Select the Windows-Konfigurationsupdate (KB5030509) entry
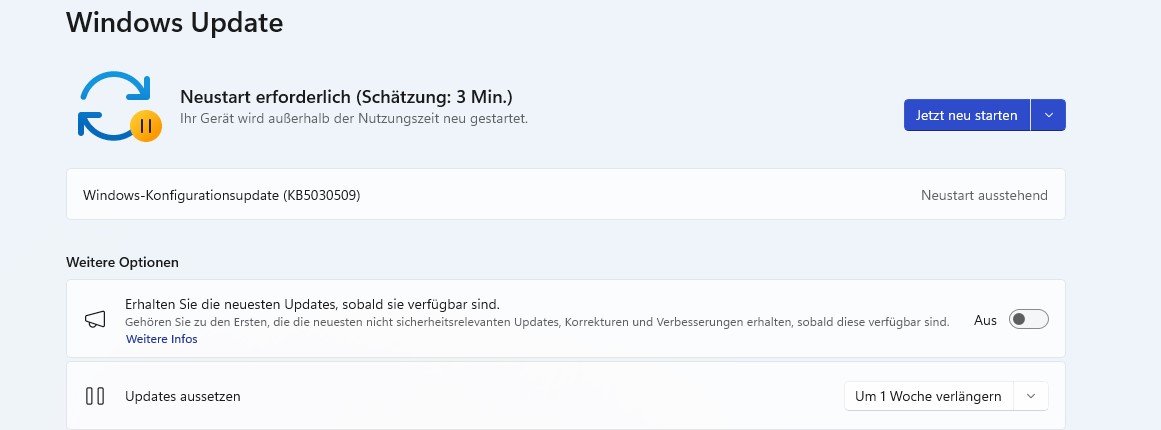1161x430 pixels. [x=566, y=195]
